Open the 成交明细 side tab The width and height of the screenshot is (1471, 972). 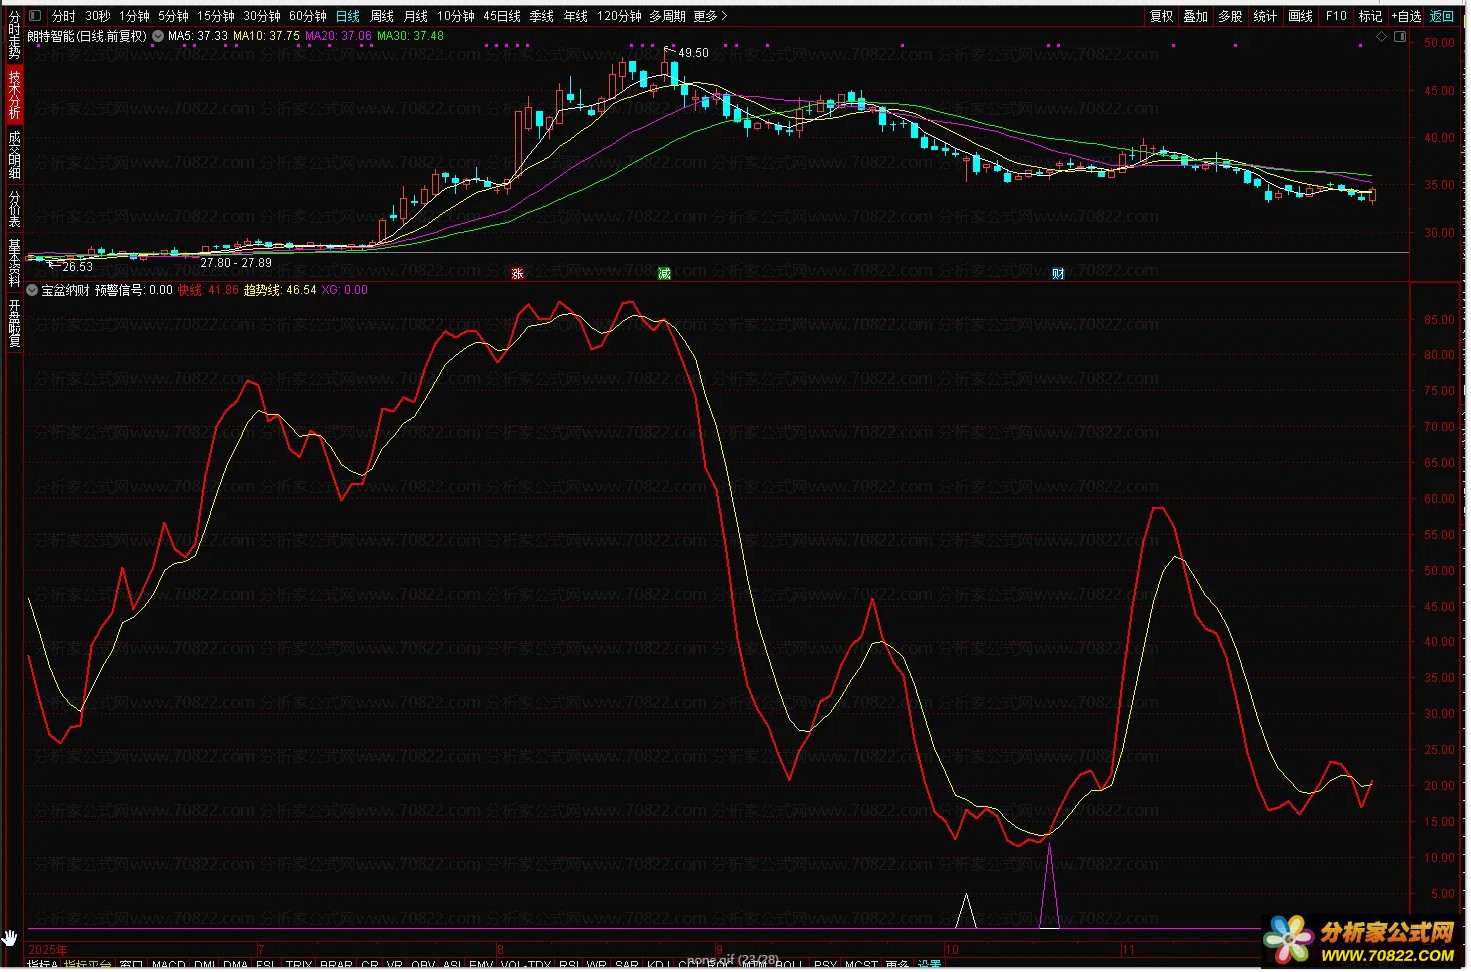pyautogui.click(x=14, y=155)
